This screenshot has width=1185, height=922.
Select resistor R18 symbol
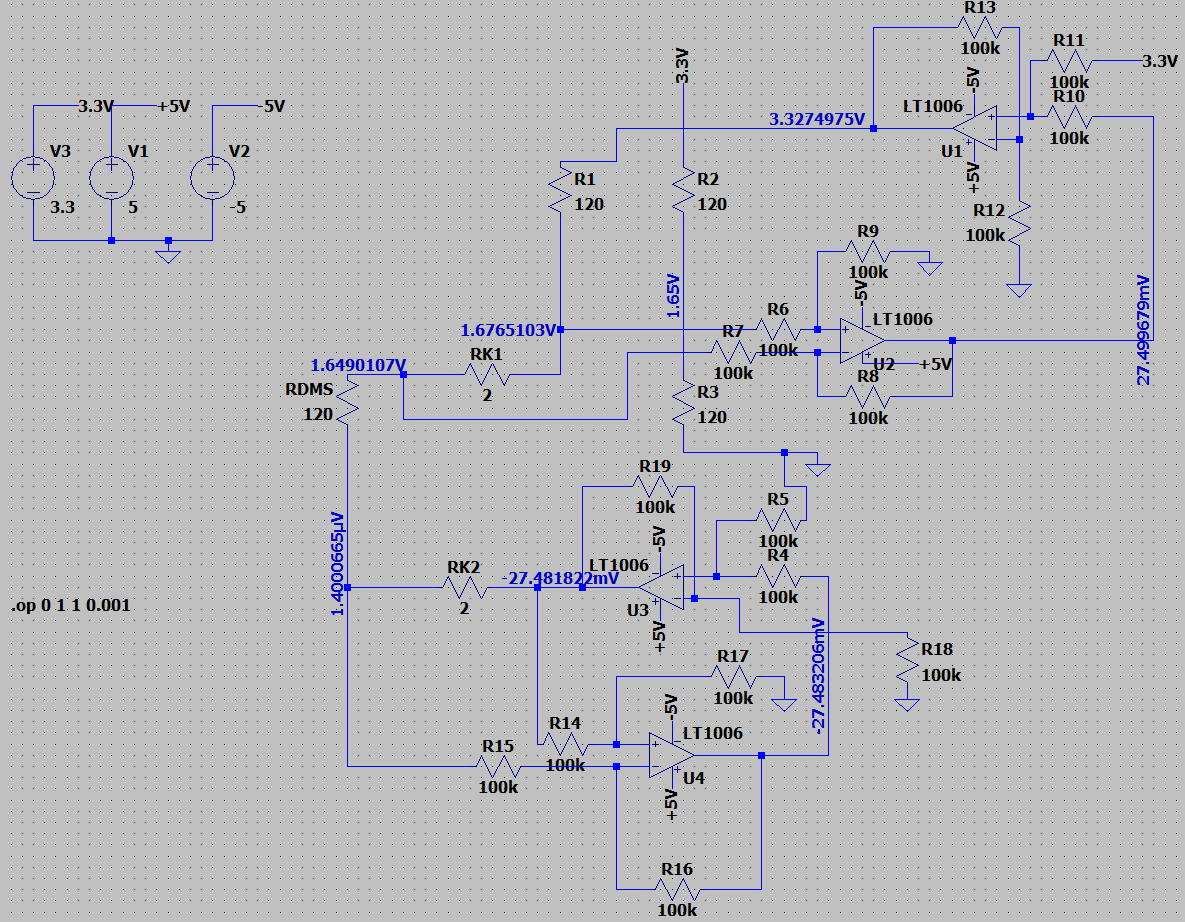(907, 661)
